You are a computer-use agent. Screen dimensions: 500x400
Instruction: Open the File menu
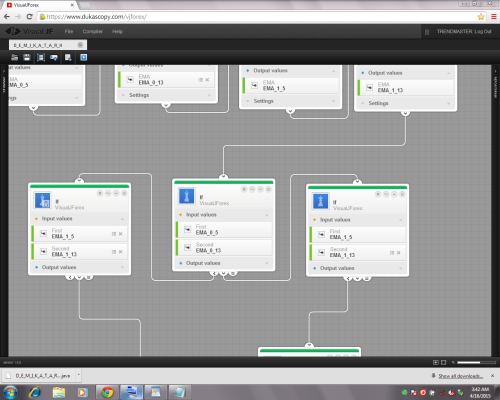click(69, 31)
